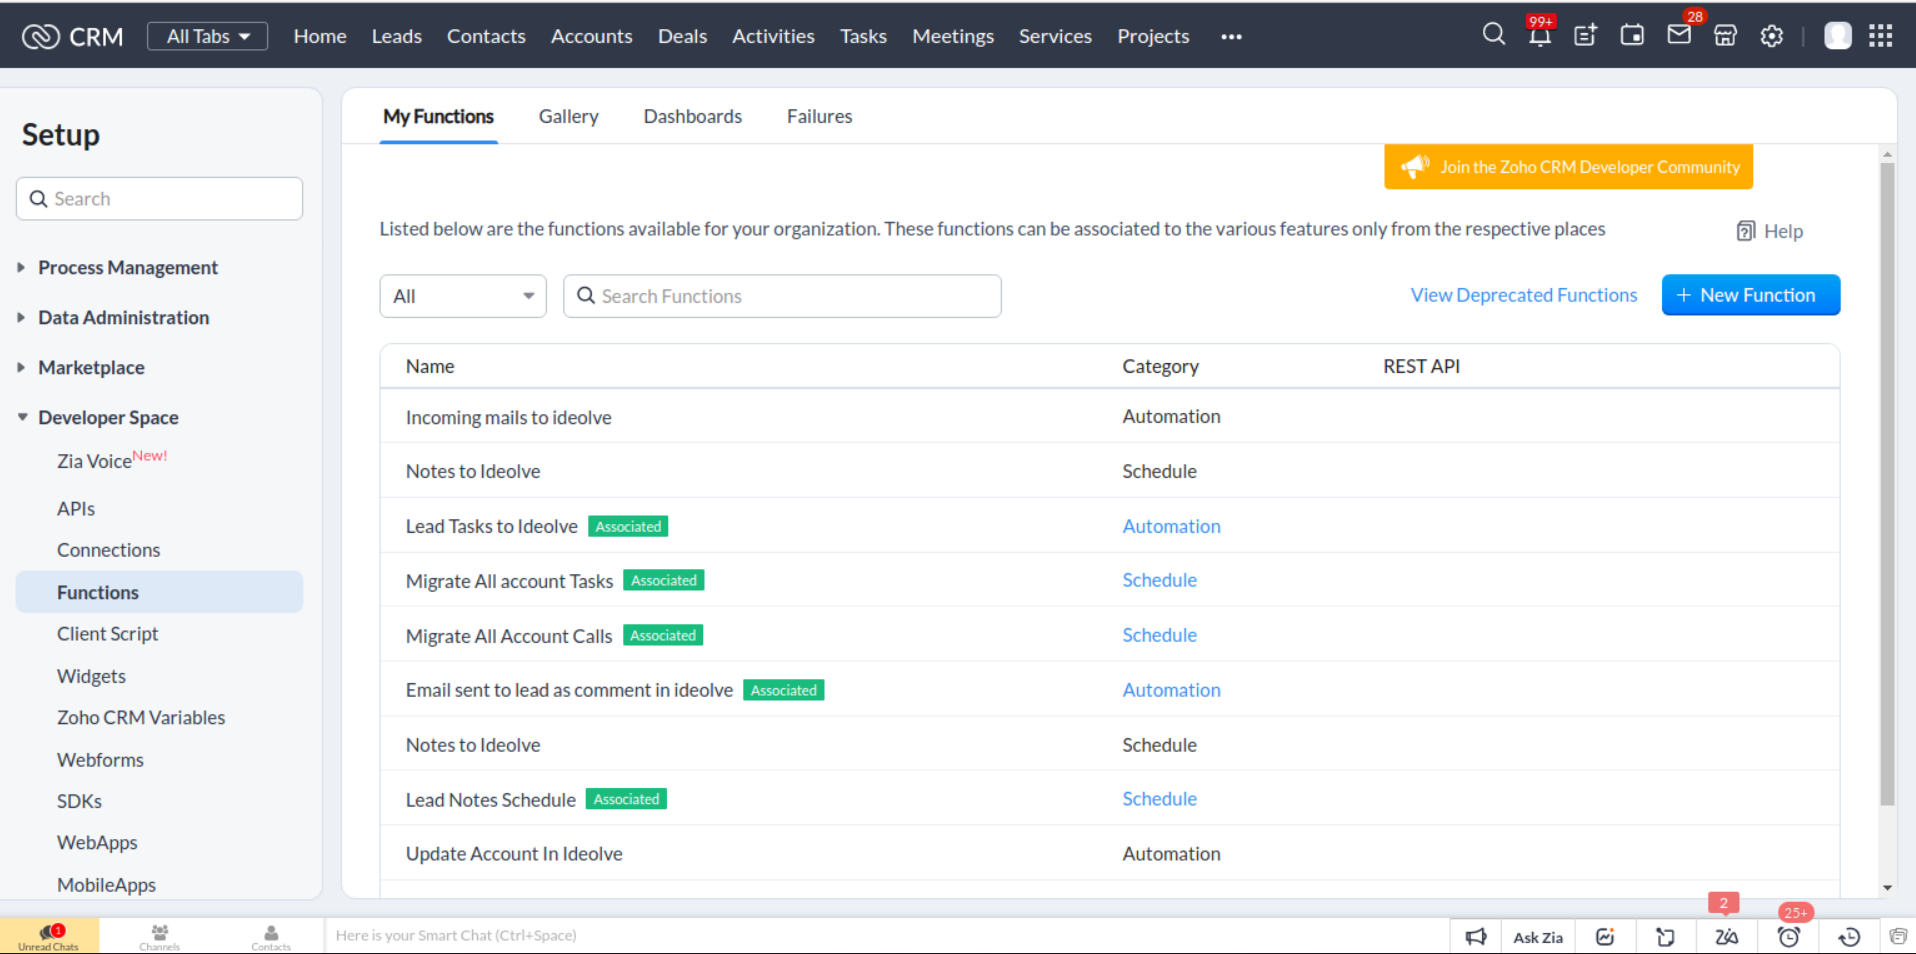Image resolution: width=1916 pixels, height=954 pixels.
Task: Open the mail icon with 28 badge
Action: (x=1679, y=35)
